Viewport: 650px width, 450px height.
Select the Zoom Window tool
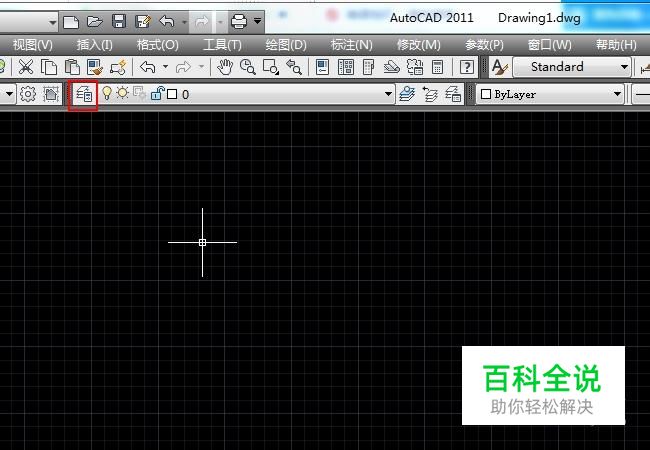point(271,67)
